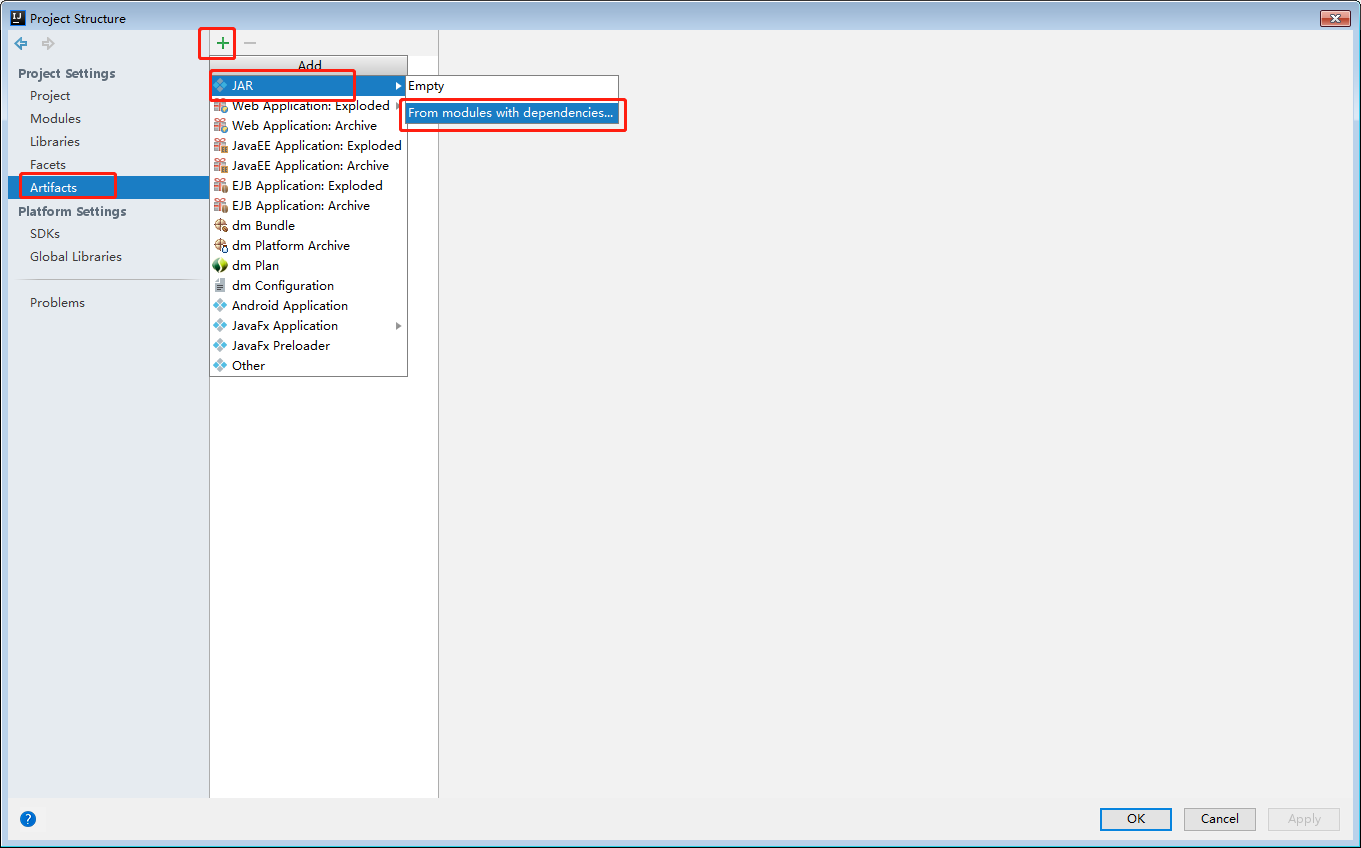Select the dm Plan artifact type

255,265
